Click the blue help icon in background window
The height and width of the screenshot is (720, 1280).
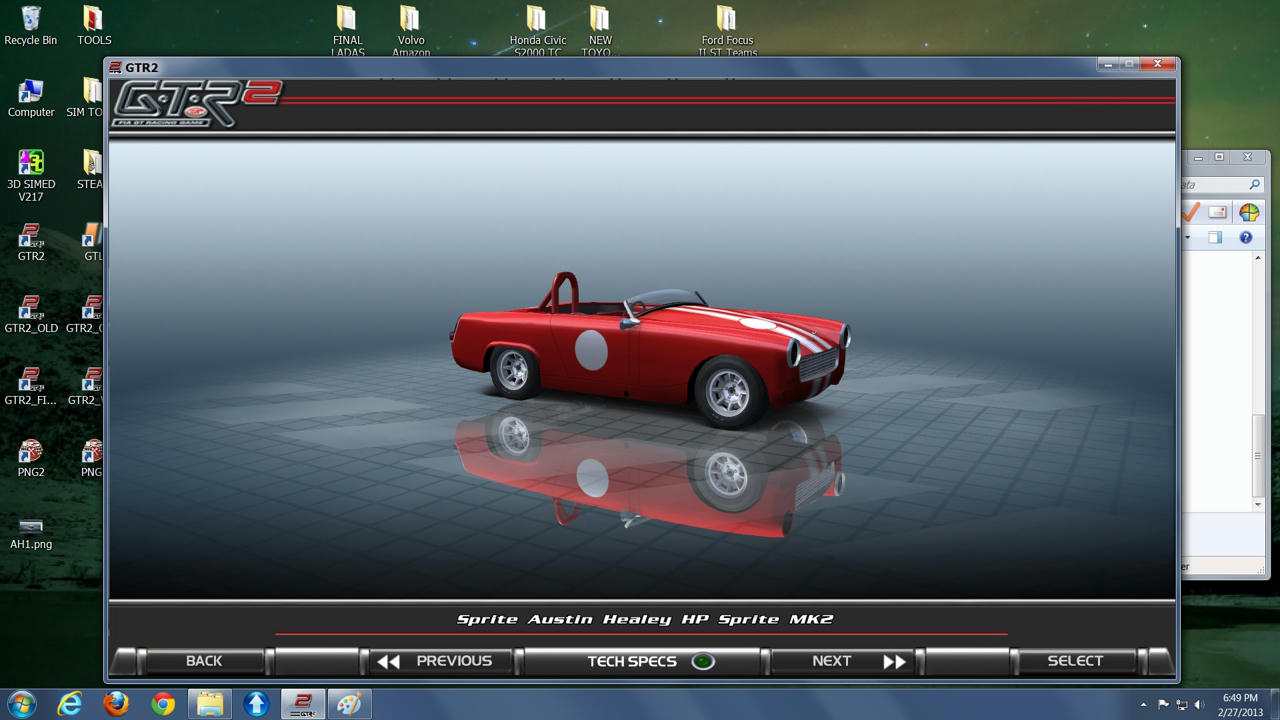pos(1245,238)
